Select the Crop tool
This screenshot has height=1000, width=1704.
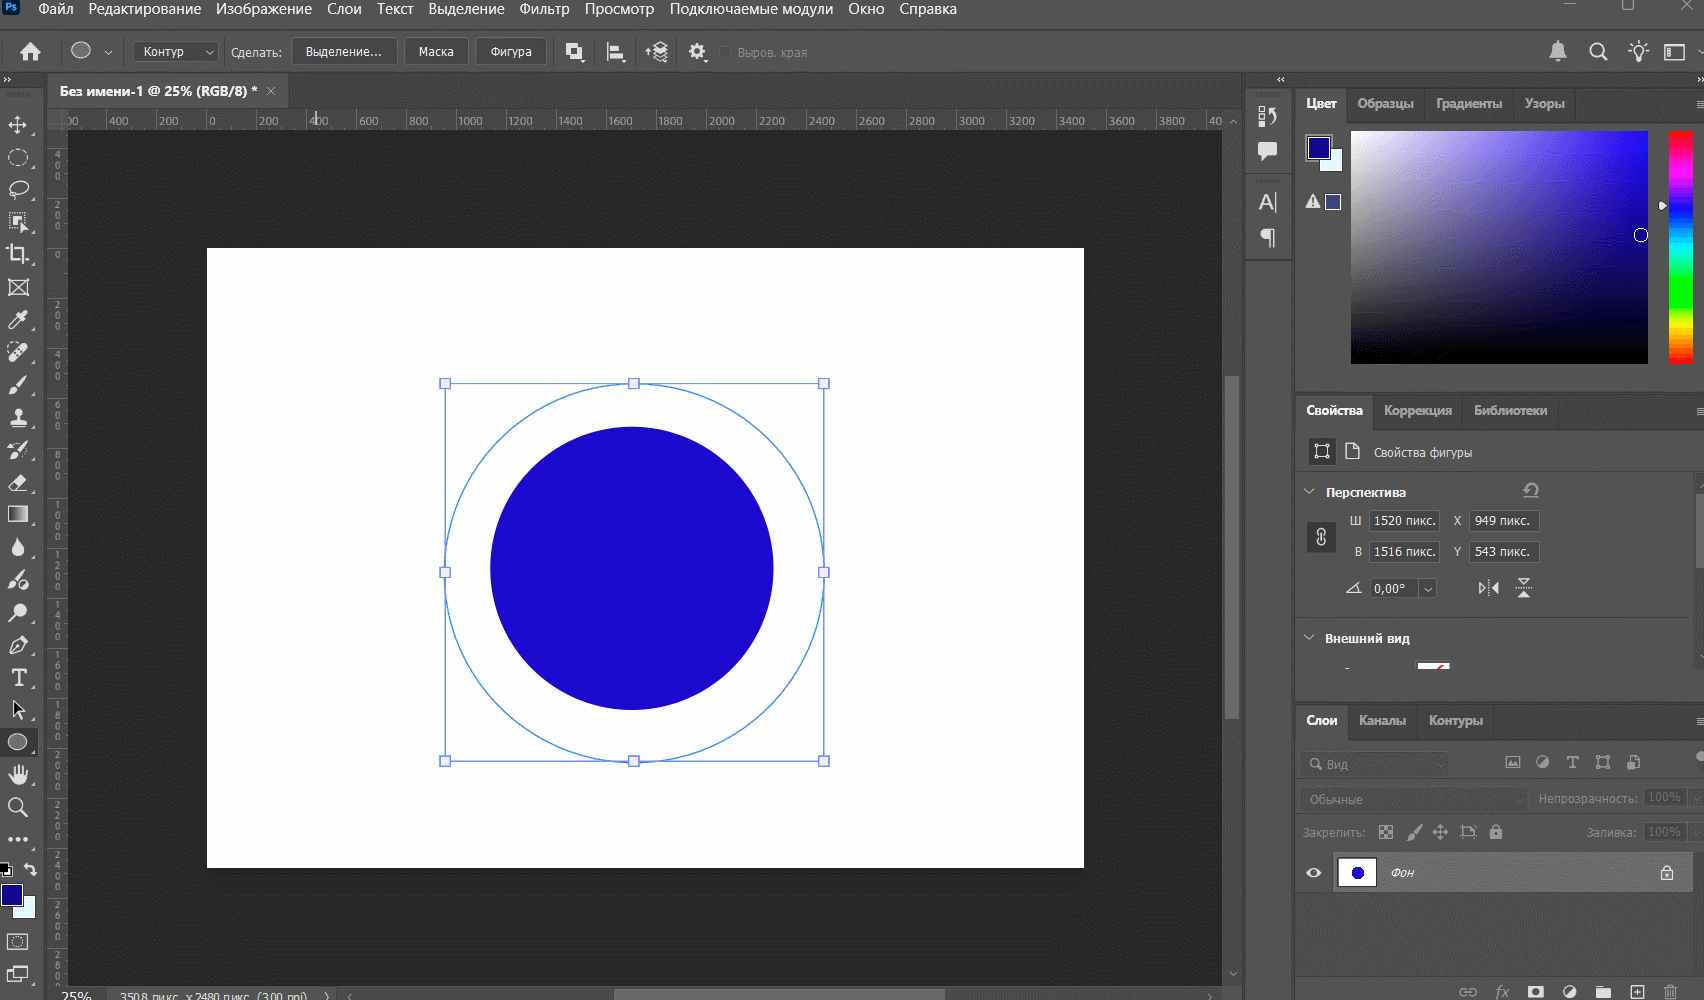point(18,254)
